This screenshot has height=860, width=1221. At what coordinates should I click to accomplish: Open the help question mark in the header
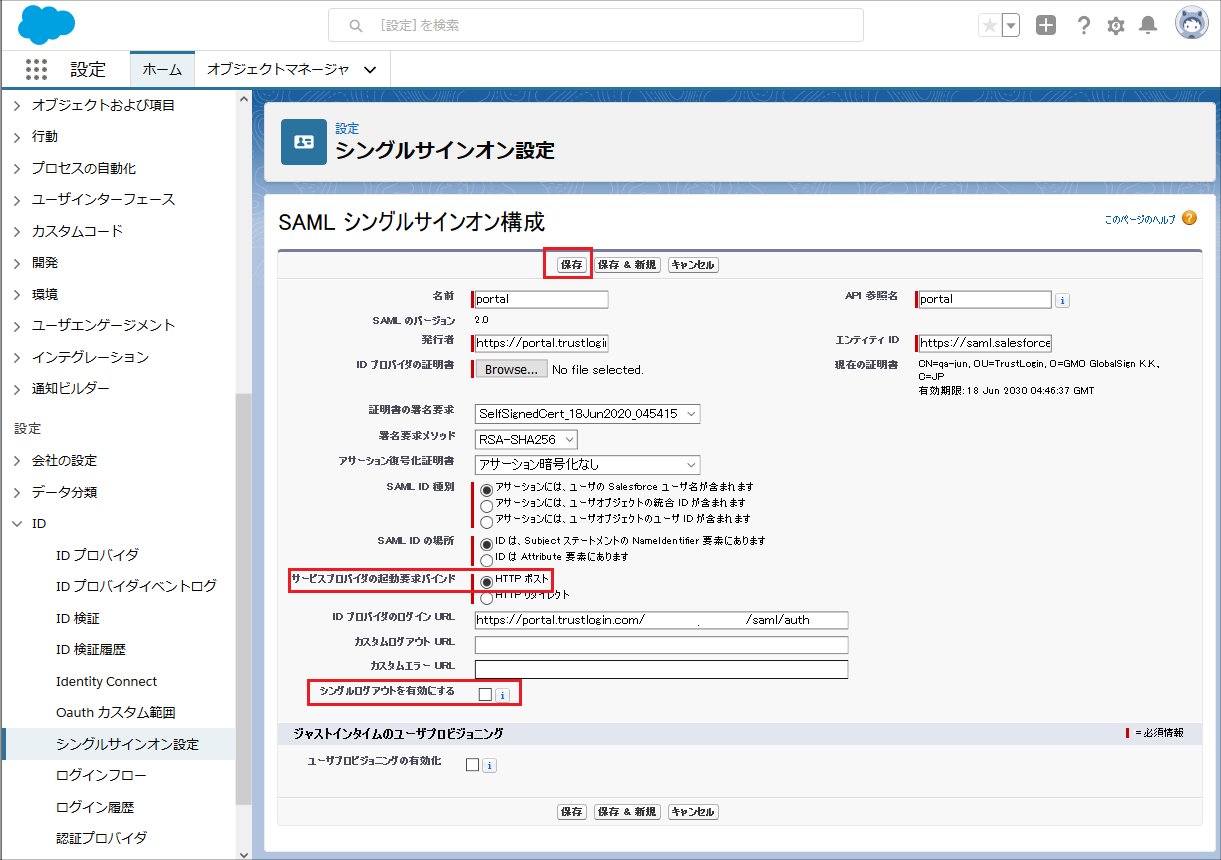pyautogui.click(x=1083, y=26)
